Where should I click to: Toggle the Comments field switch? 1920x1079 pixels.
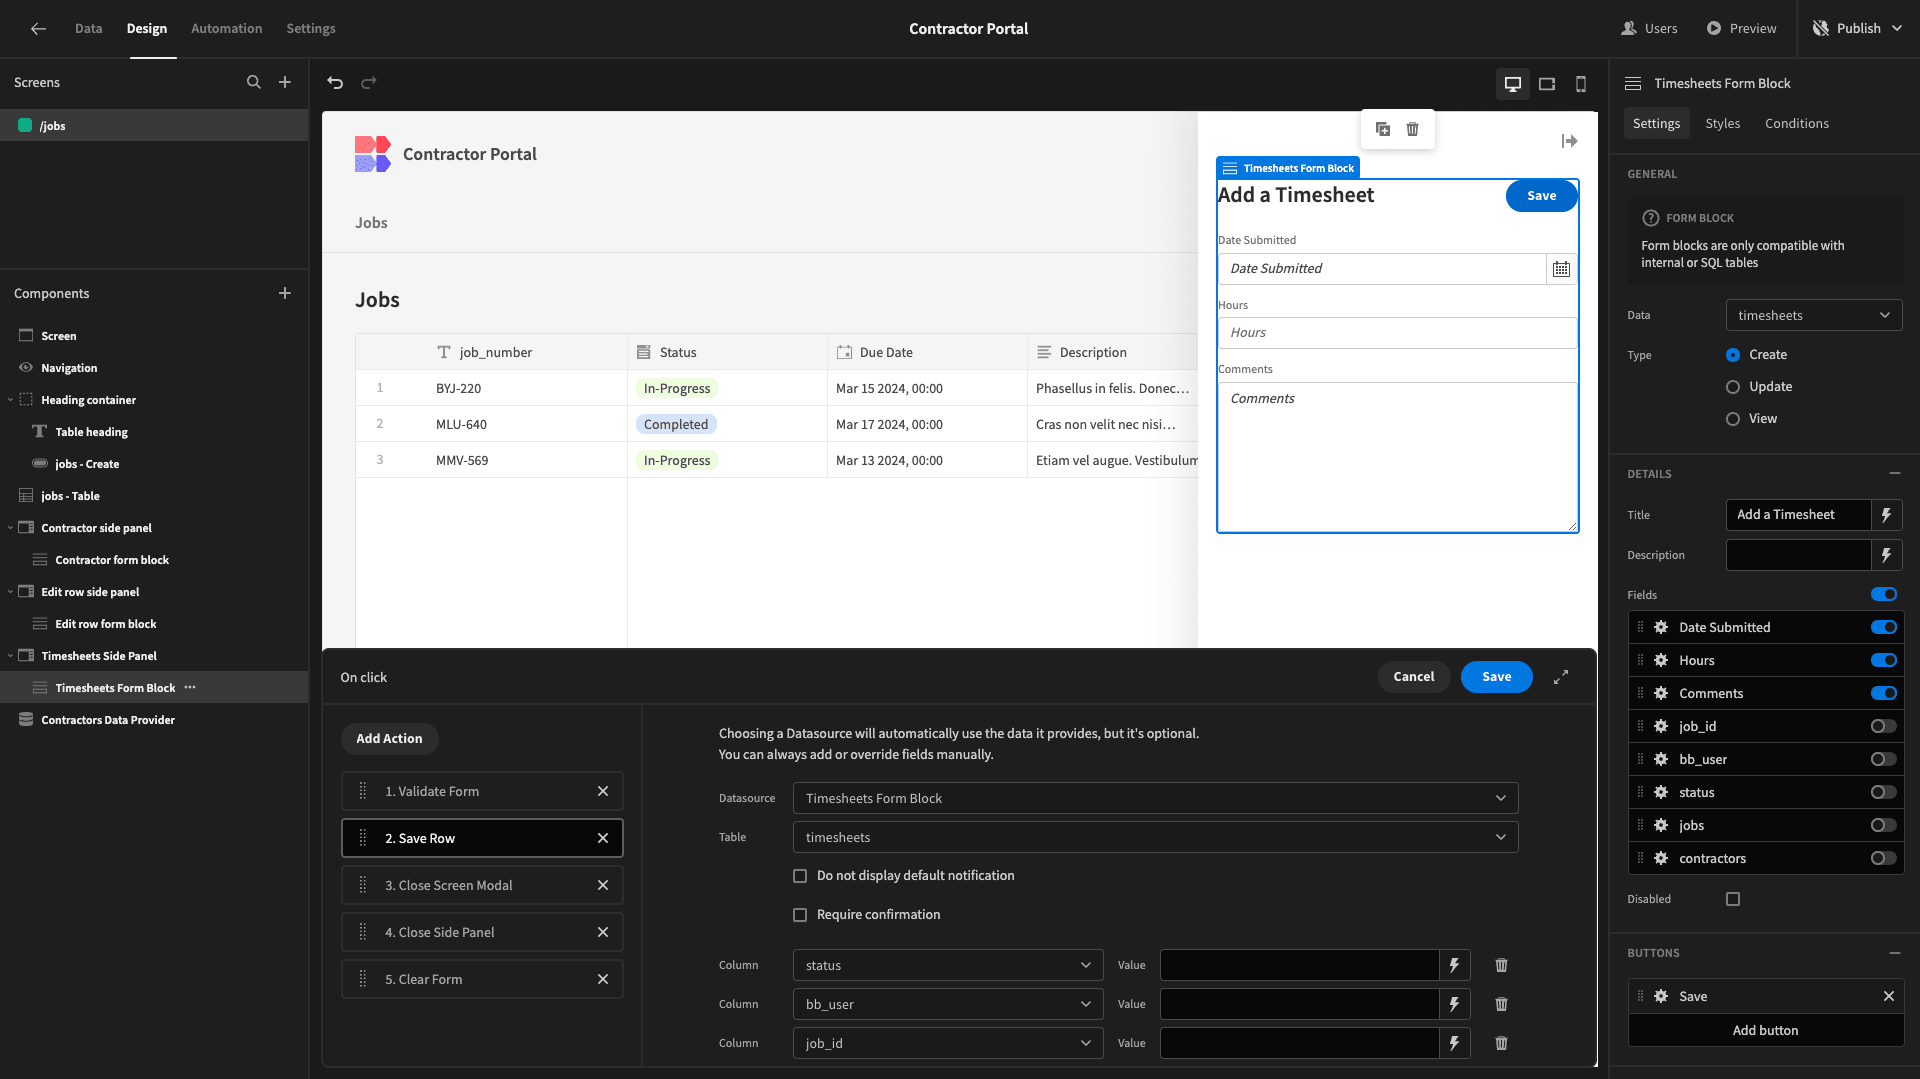(1884, 693)
